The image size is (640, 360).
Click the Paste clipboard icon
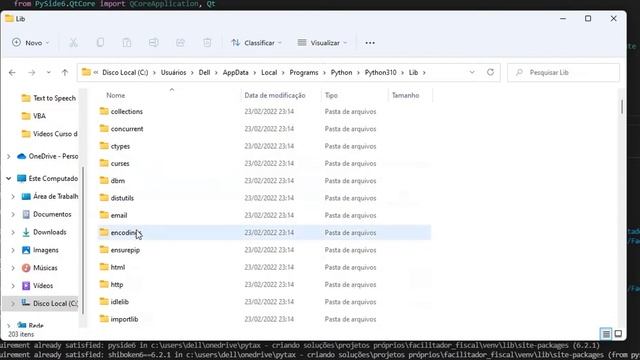[x=127, y=42]
